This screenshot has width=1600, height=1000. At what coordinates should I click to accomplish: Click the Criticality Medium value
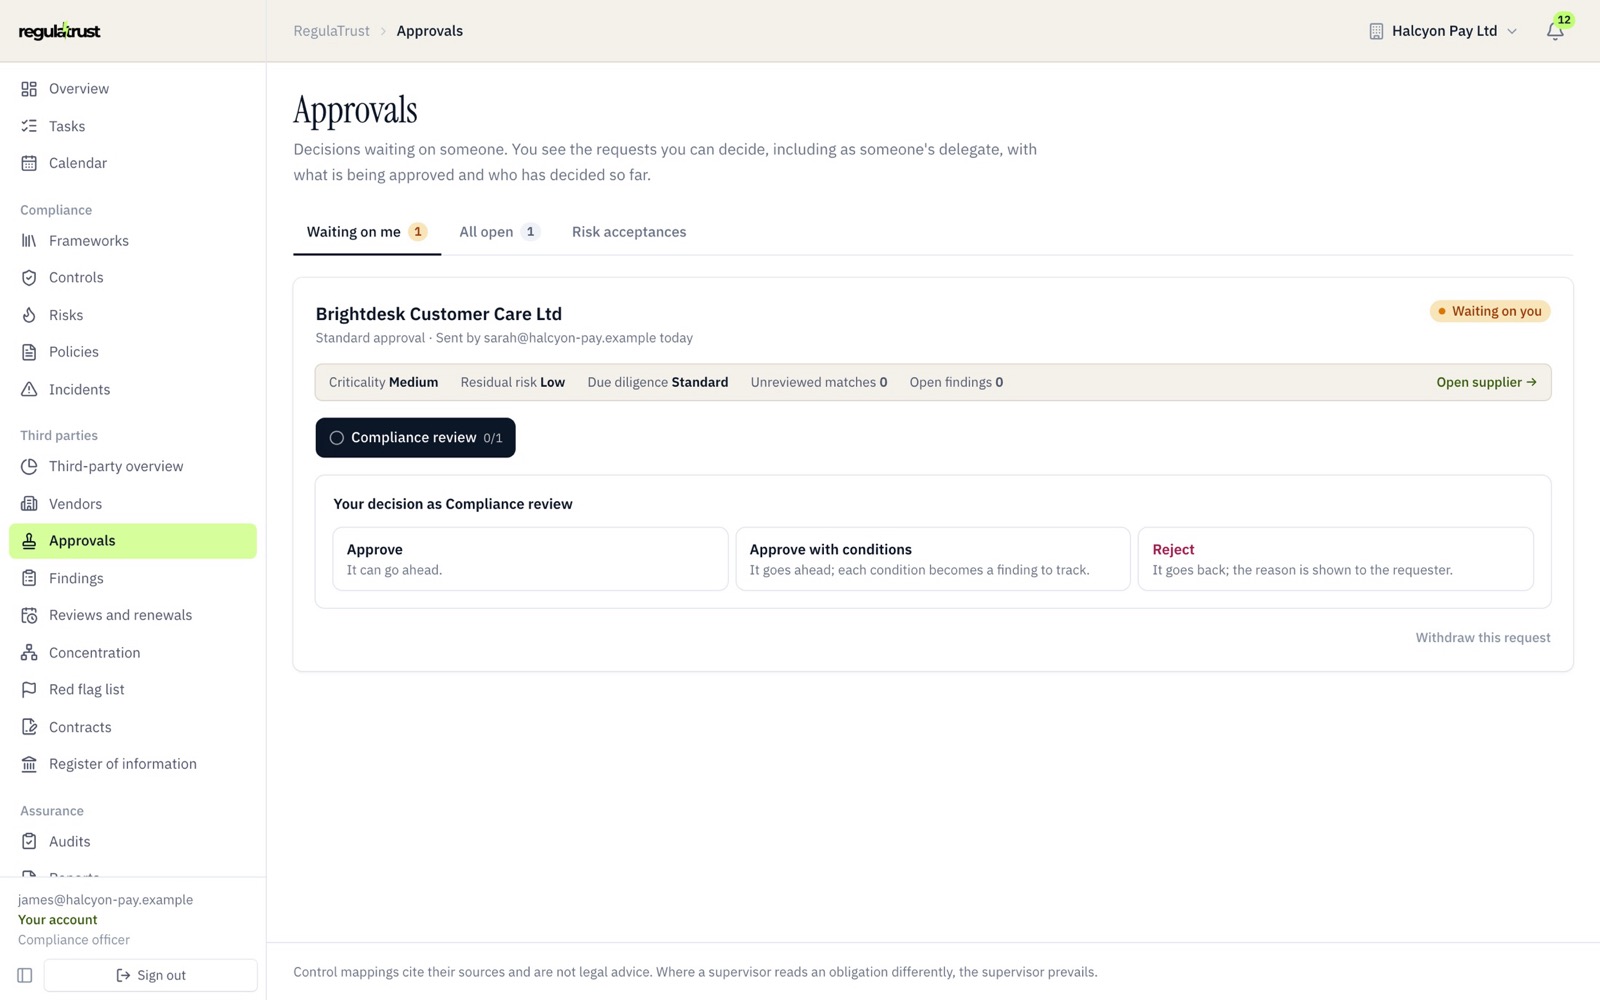[384, 382]
